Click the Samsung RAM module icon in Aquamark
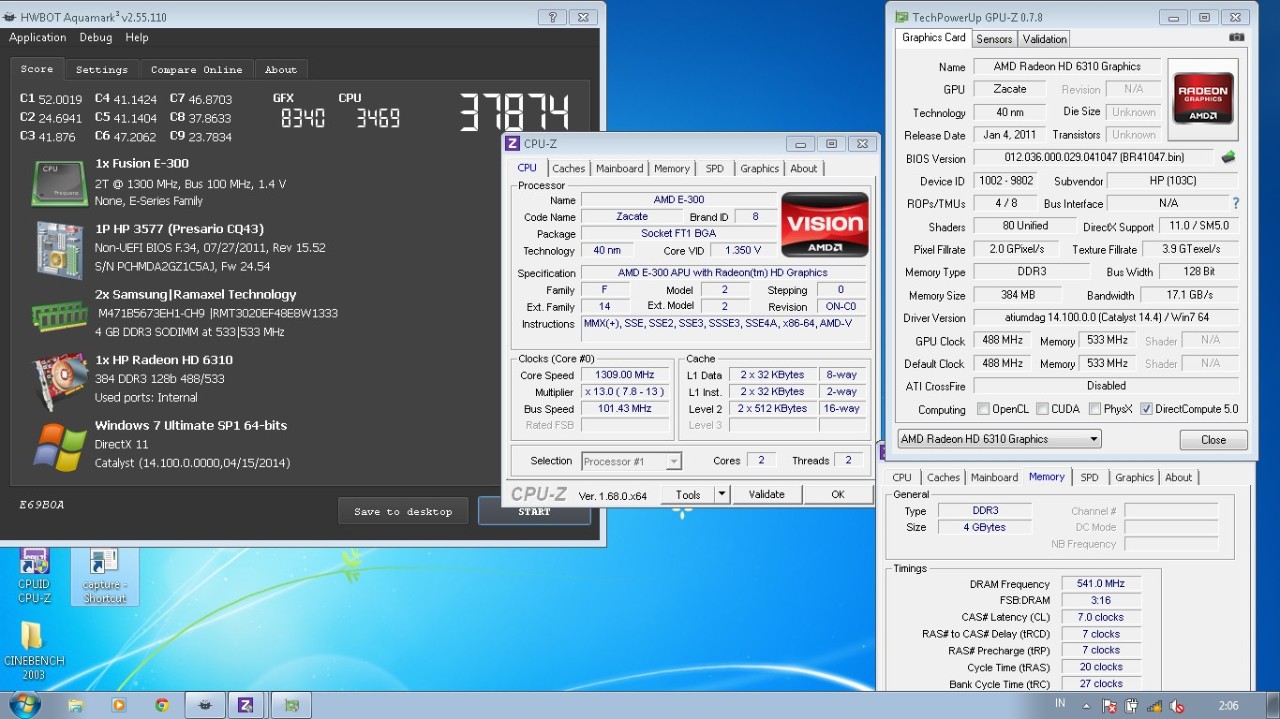The image size is (1280, 719). coord(59,315)
